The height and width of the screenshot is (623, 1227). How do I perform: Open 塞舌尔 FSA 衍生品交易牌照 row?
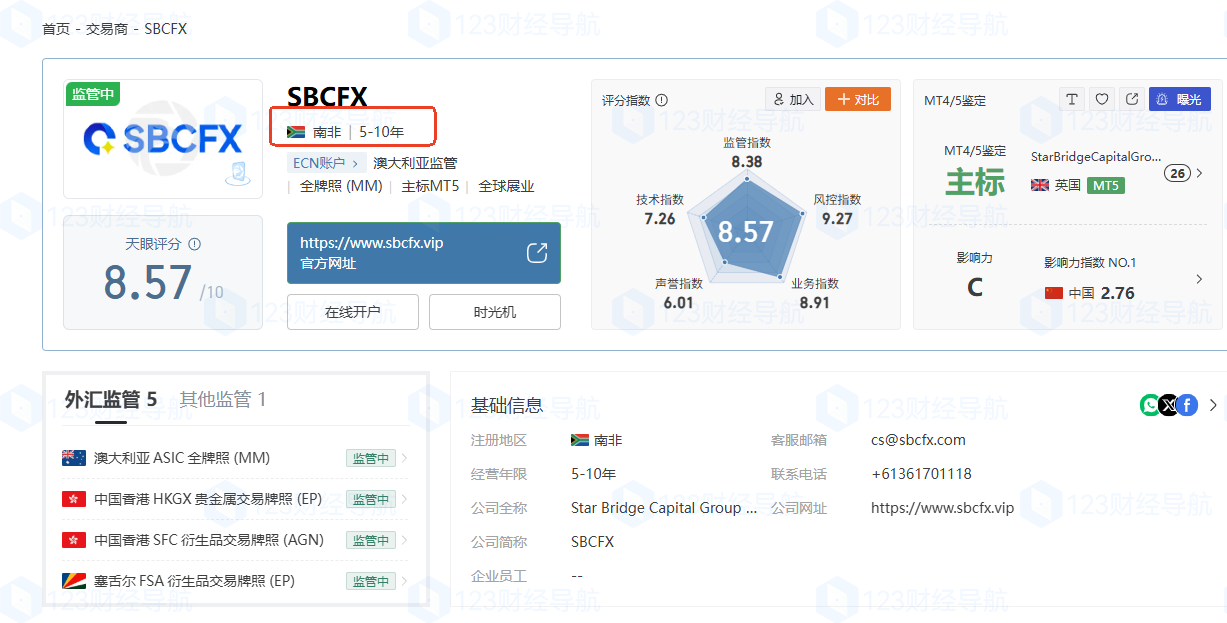click(235, 581)
